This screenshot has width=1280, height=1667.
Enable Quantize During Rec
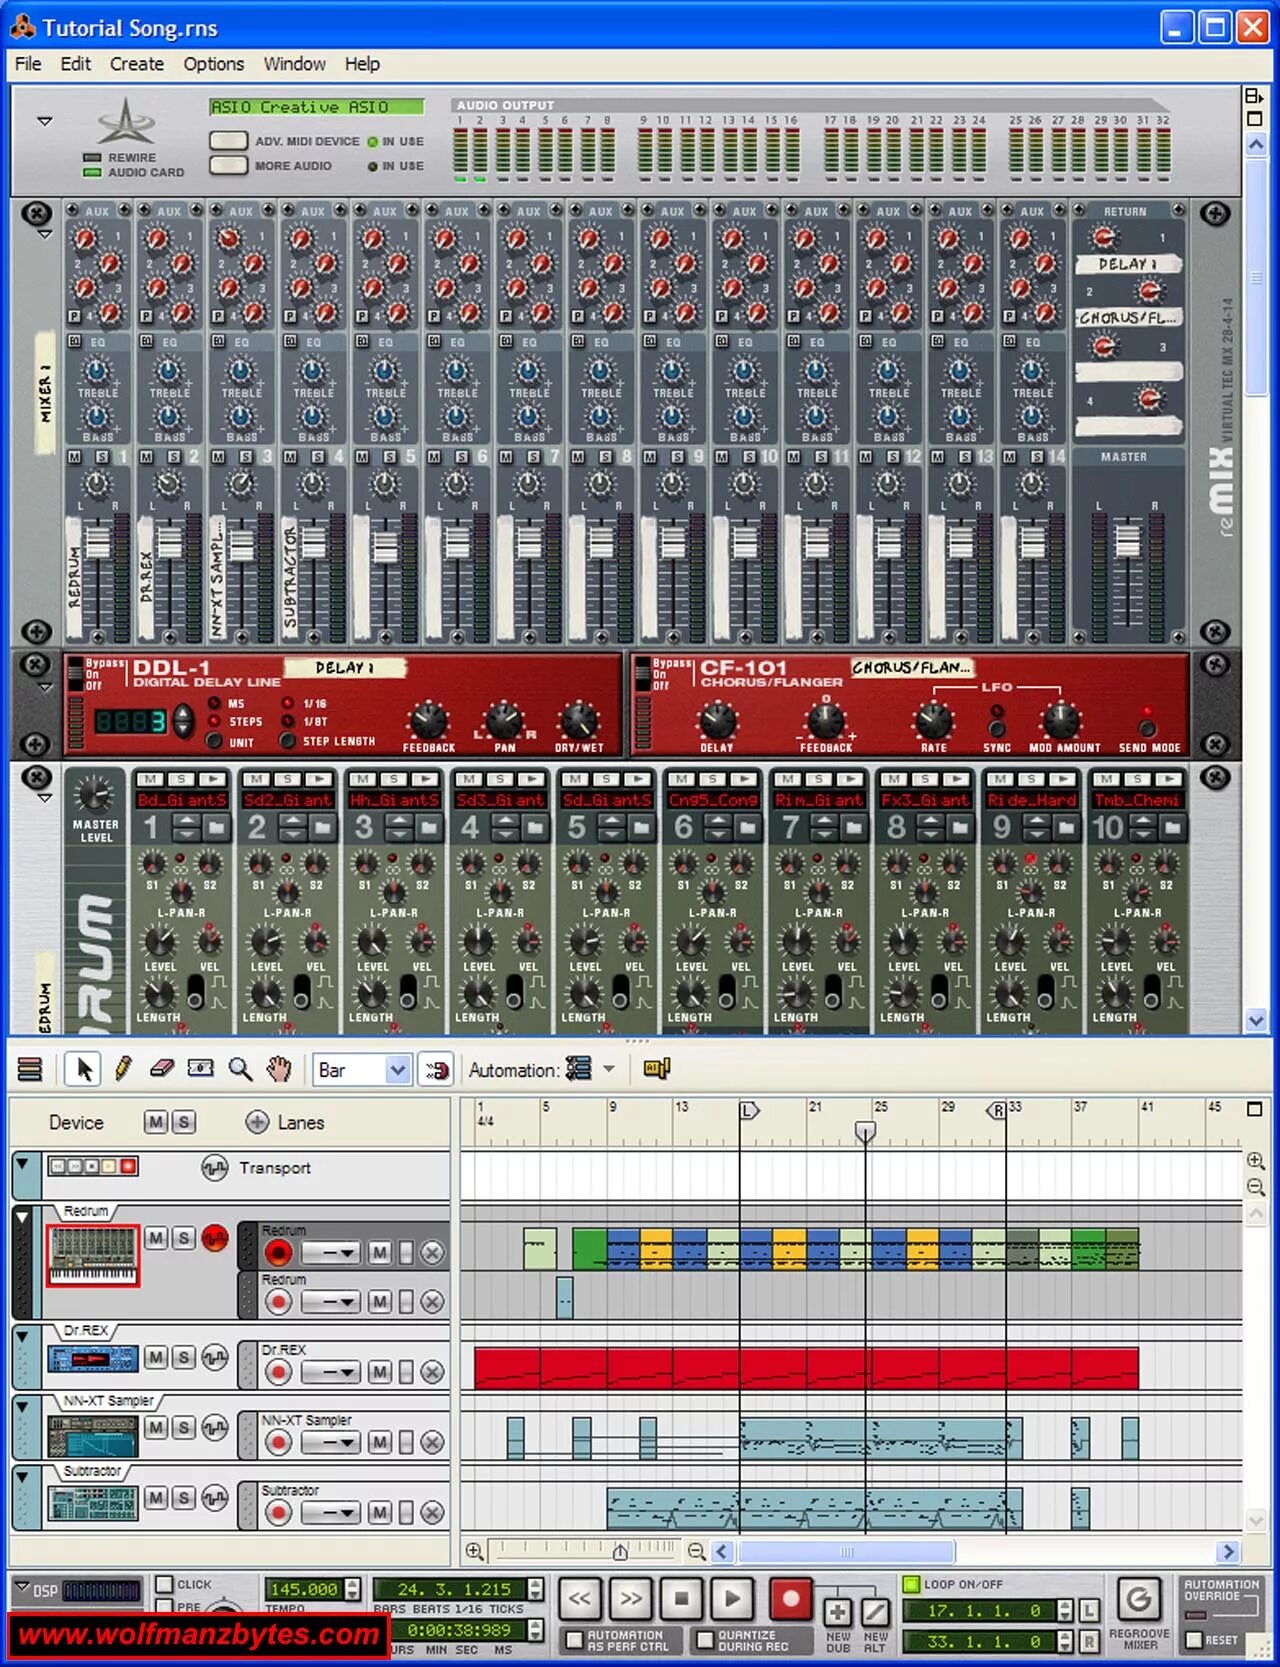(x=705, y=1639)
